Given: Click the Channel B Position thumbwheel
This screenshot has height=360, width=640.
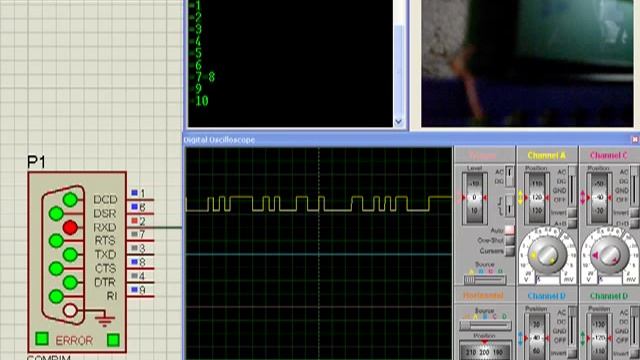Looking at the screenshot, I should coord(537,337).
